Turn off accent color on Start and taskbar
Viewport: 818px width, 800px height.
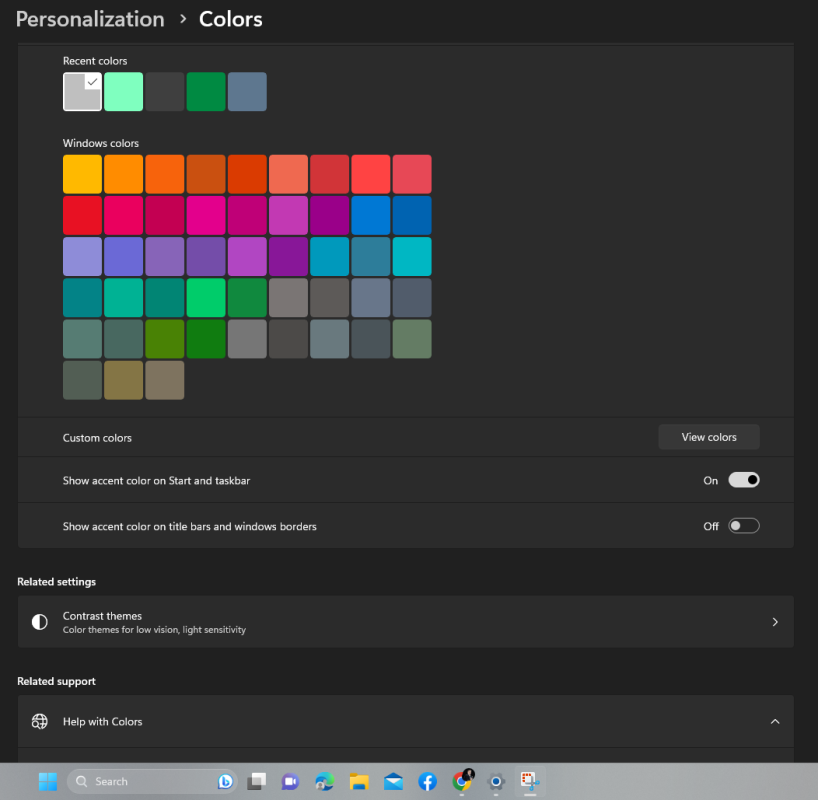click(743, 480)
